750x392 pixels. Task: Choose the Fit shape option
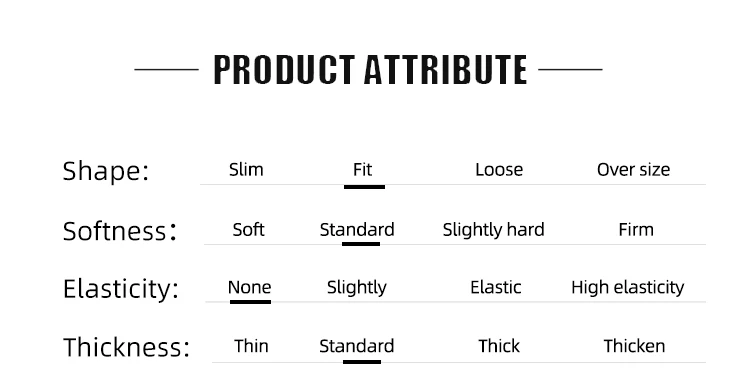click(362, 170)
